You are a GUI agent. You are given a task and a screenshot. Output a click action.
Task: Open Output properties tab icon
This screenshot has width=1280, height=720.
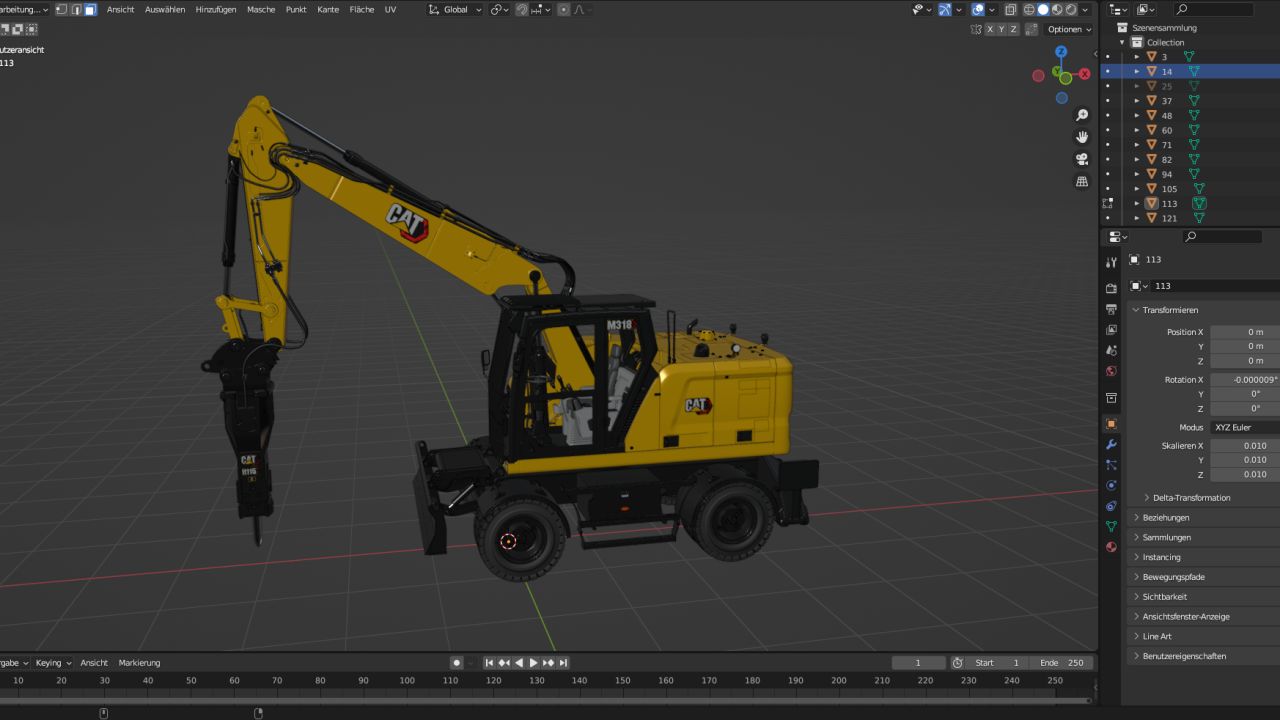[x=1111, y=309]
